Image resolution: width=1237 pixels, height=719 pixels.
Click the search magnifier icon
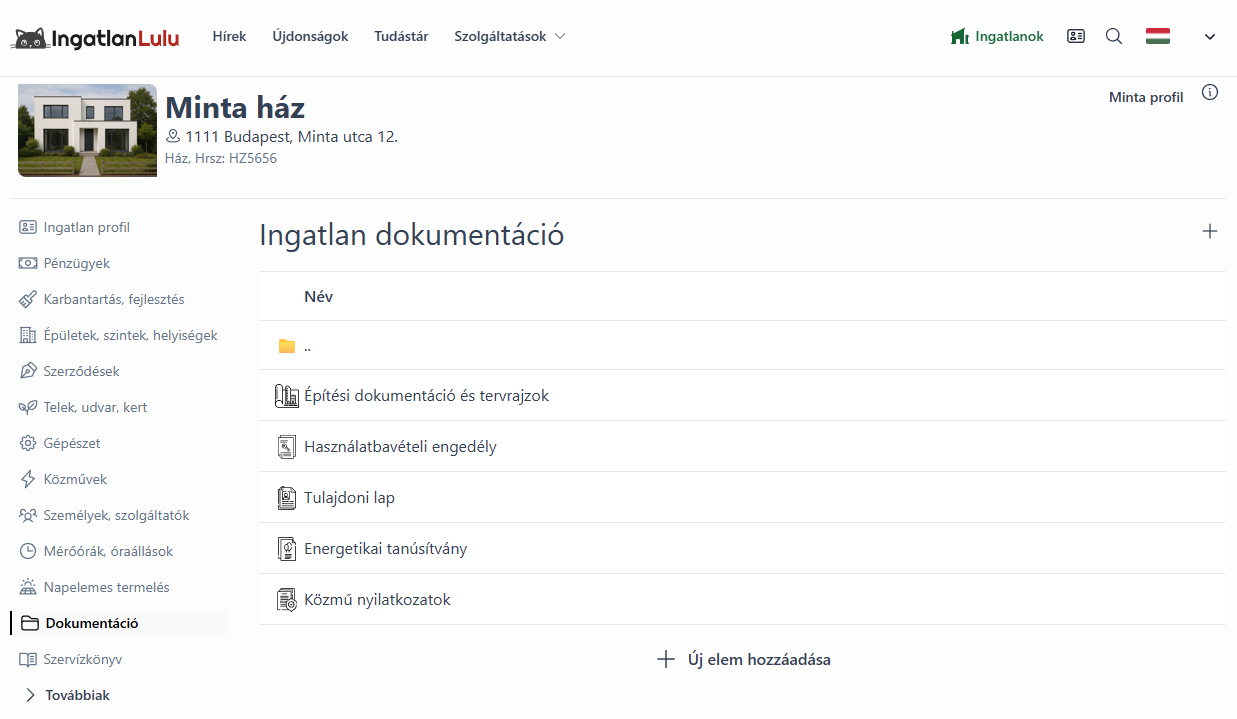pyautogui.click(x=1114, y=36)
